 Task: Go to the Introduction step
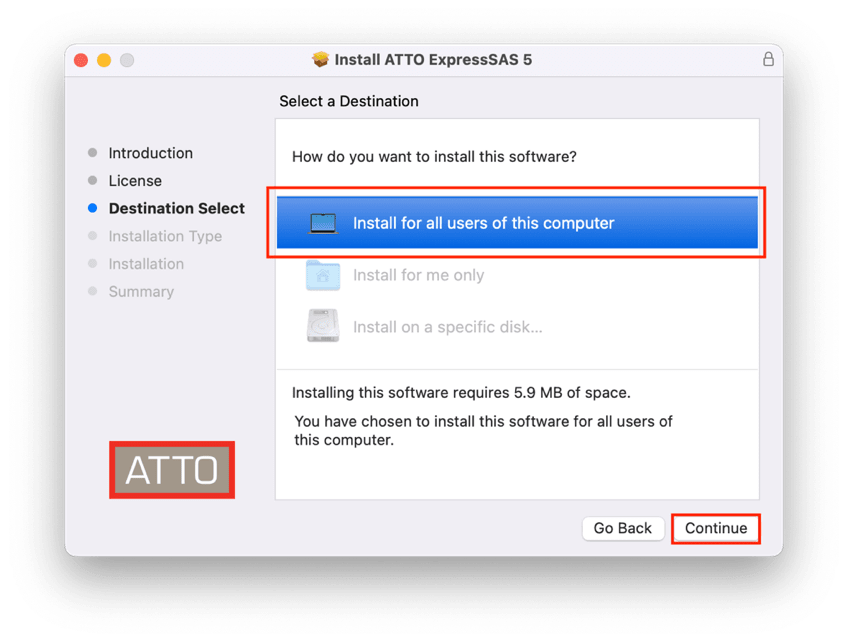pos(150,153)
